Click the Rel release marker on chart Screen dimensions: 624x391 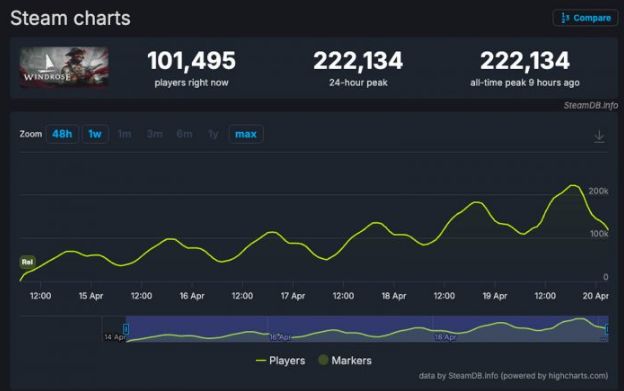tap(27, 262)
